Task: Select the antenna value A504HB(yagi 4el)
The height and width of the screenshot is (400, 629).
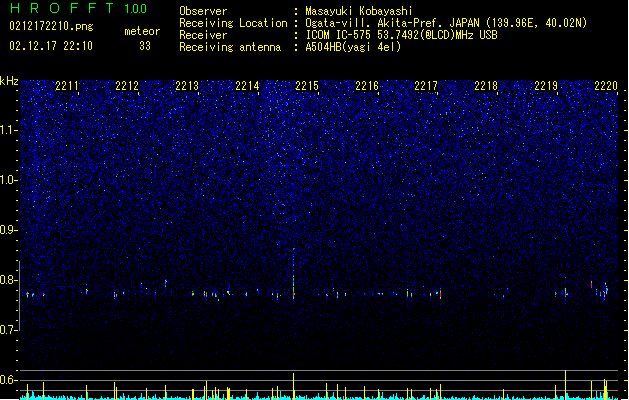Action: [x=353, y=47]
